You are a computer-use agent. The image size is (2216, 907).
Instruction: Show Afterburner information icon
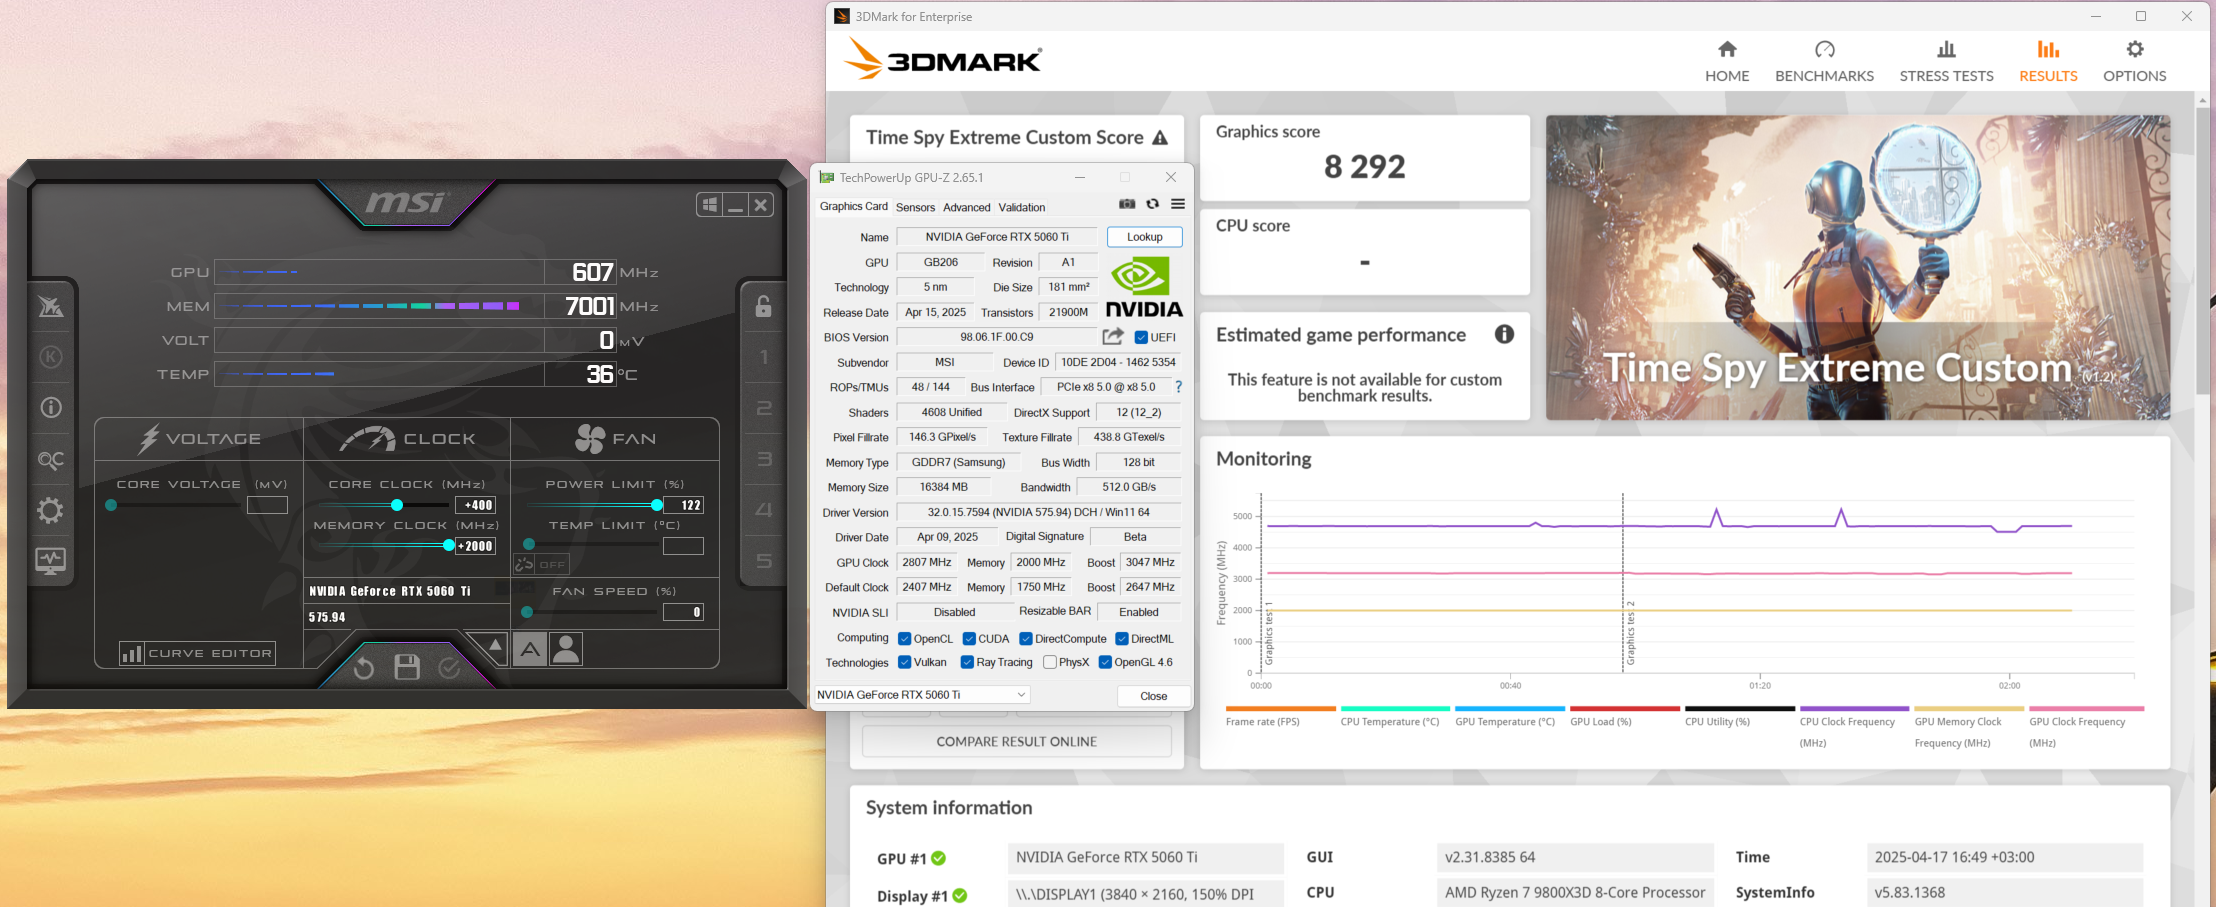[x=50, y=408]
